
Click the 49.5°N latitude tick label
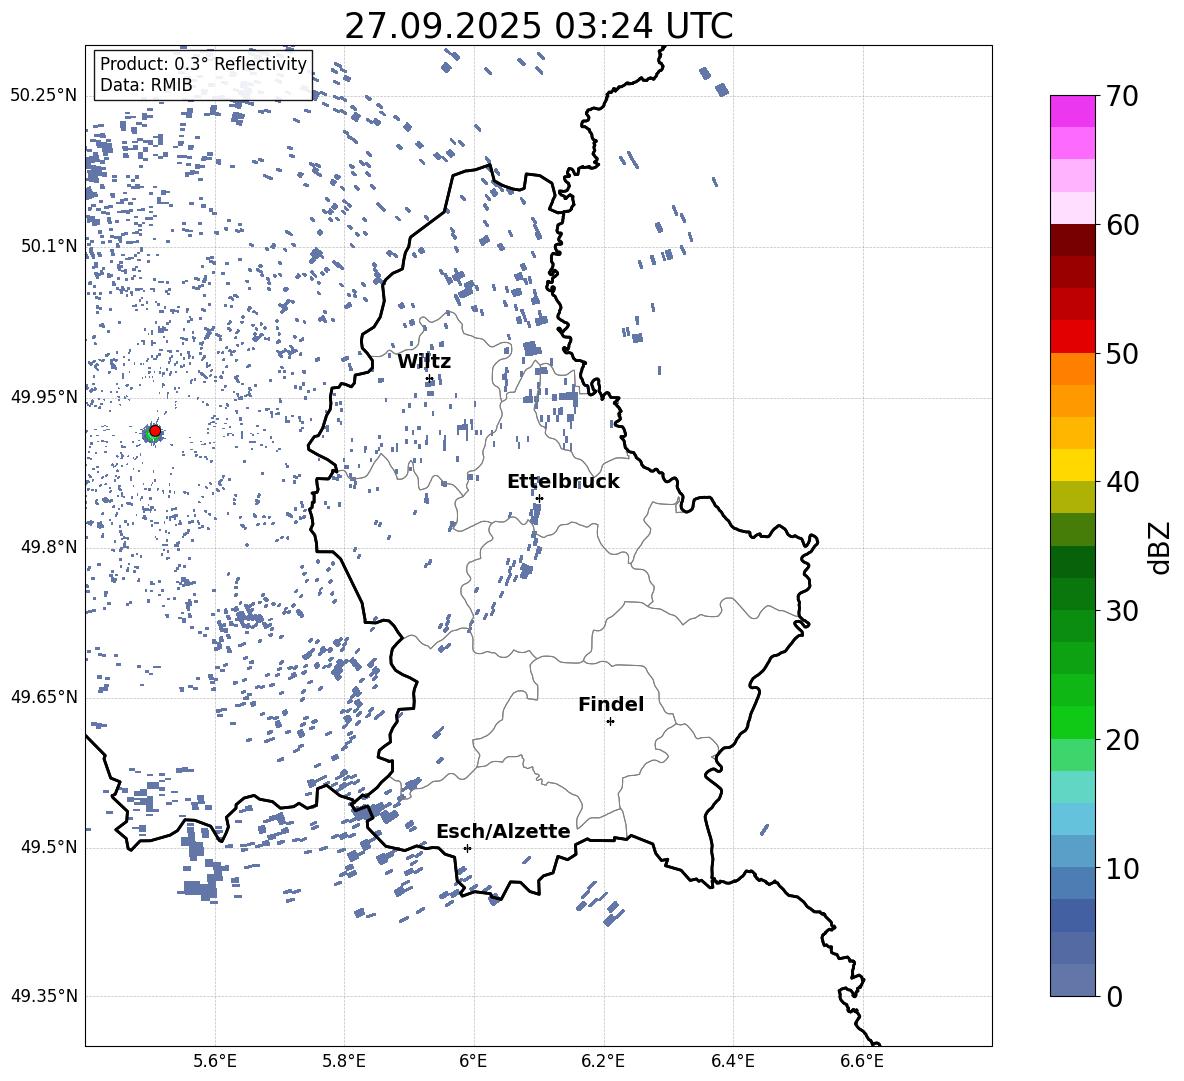49,847
